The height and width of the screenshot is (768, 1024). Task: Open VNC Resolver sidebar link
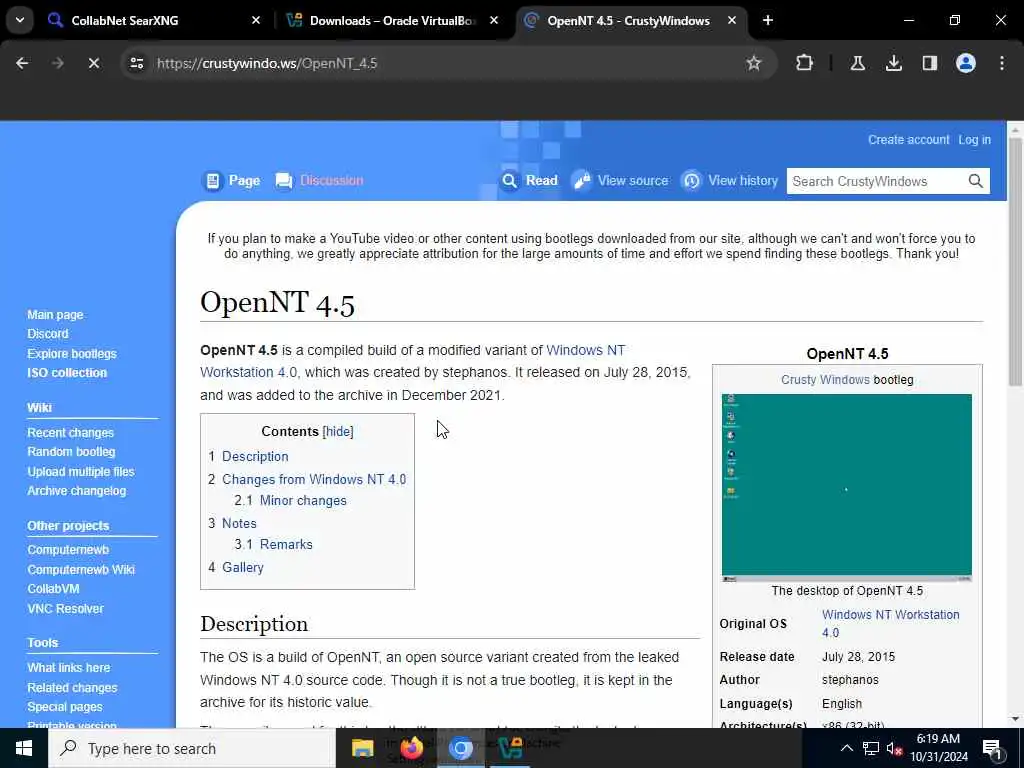[65, 609]
